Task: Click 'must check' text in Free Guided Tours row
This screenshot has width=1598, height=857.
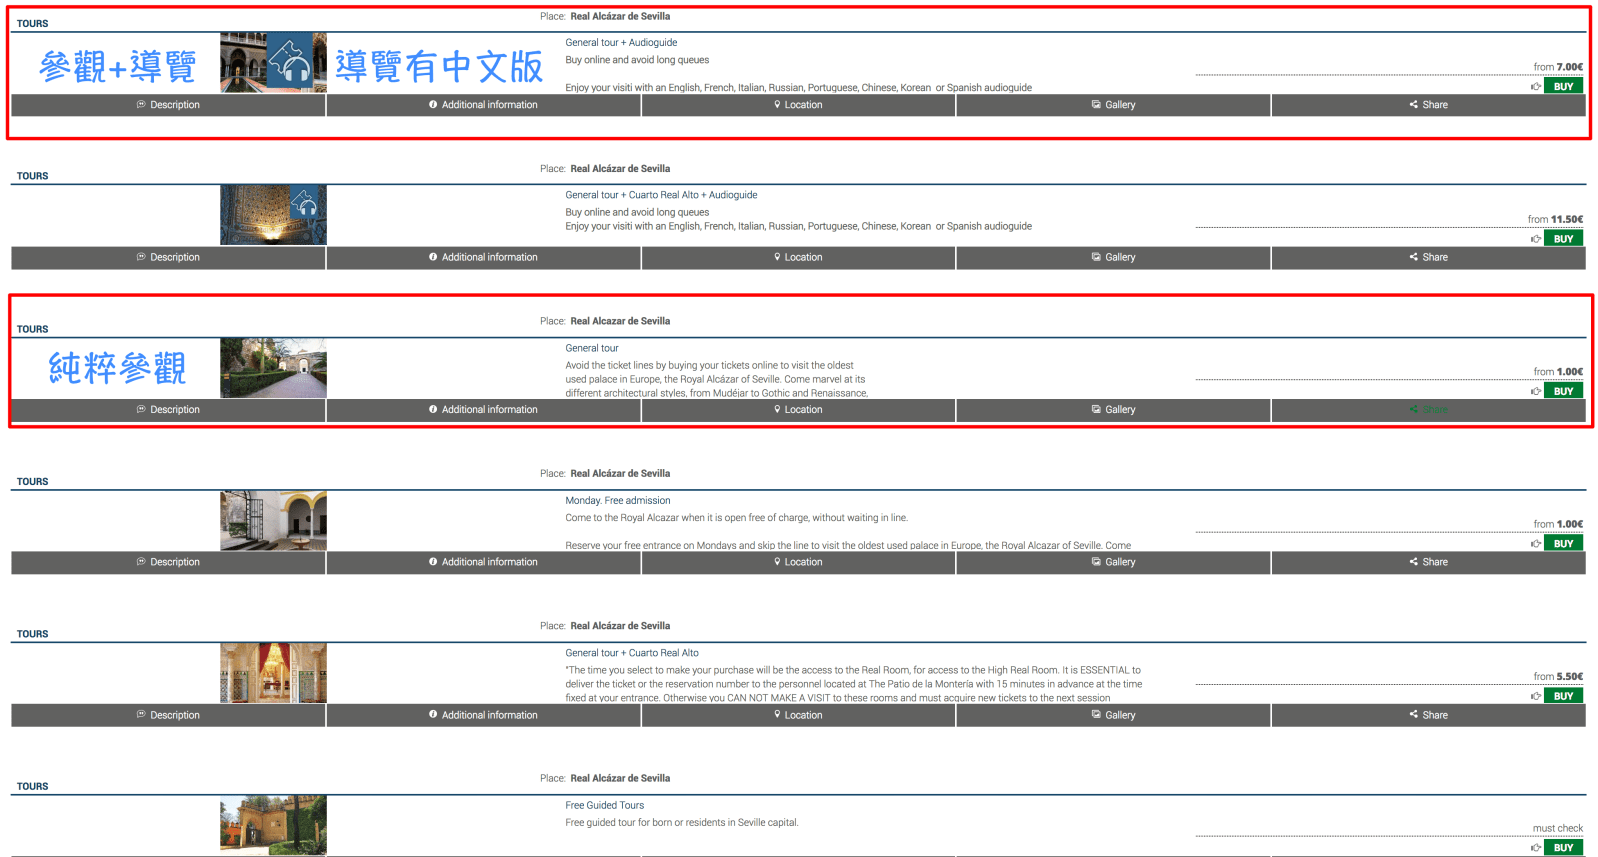Action: tap(1558, 829)
